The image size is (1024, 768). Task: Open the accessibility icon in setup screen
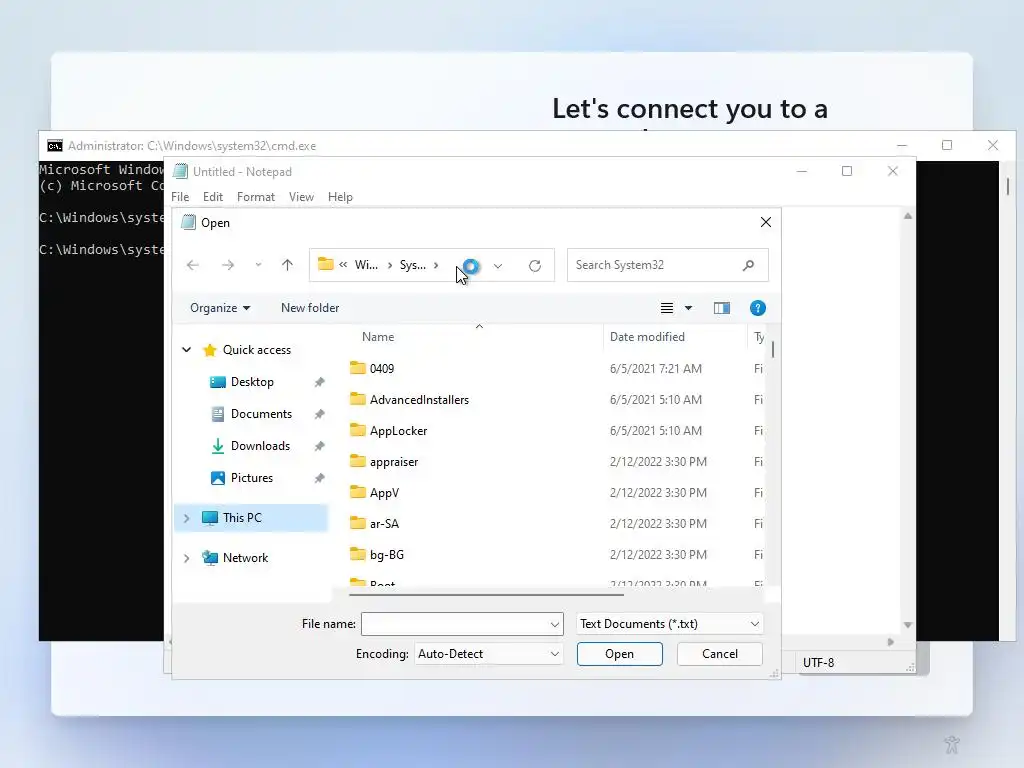pyautogui.click(x=952, y=744)
